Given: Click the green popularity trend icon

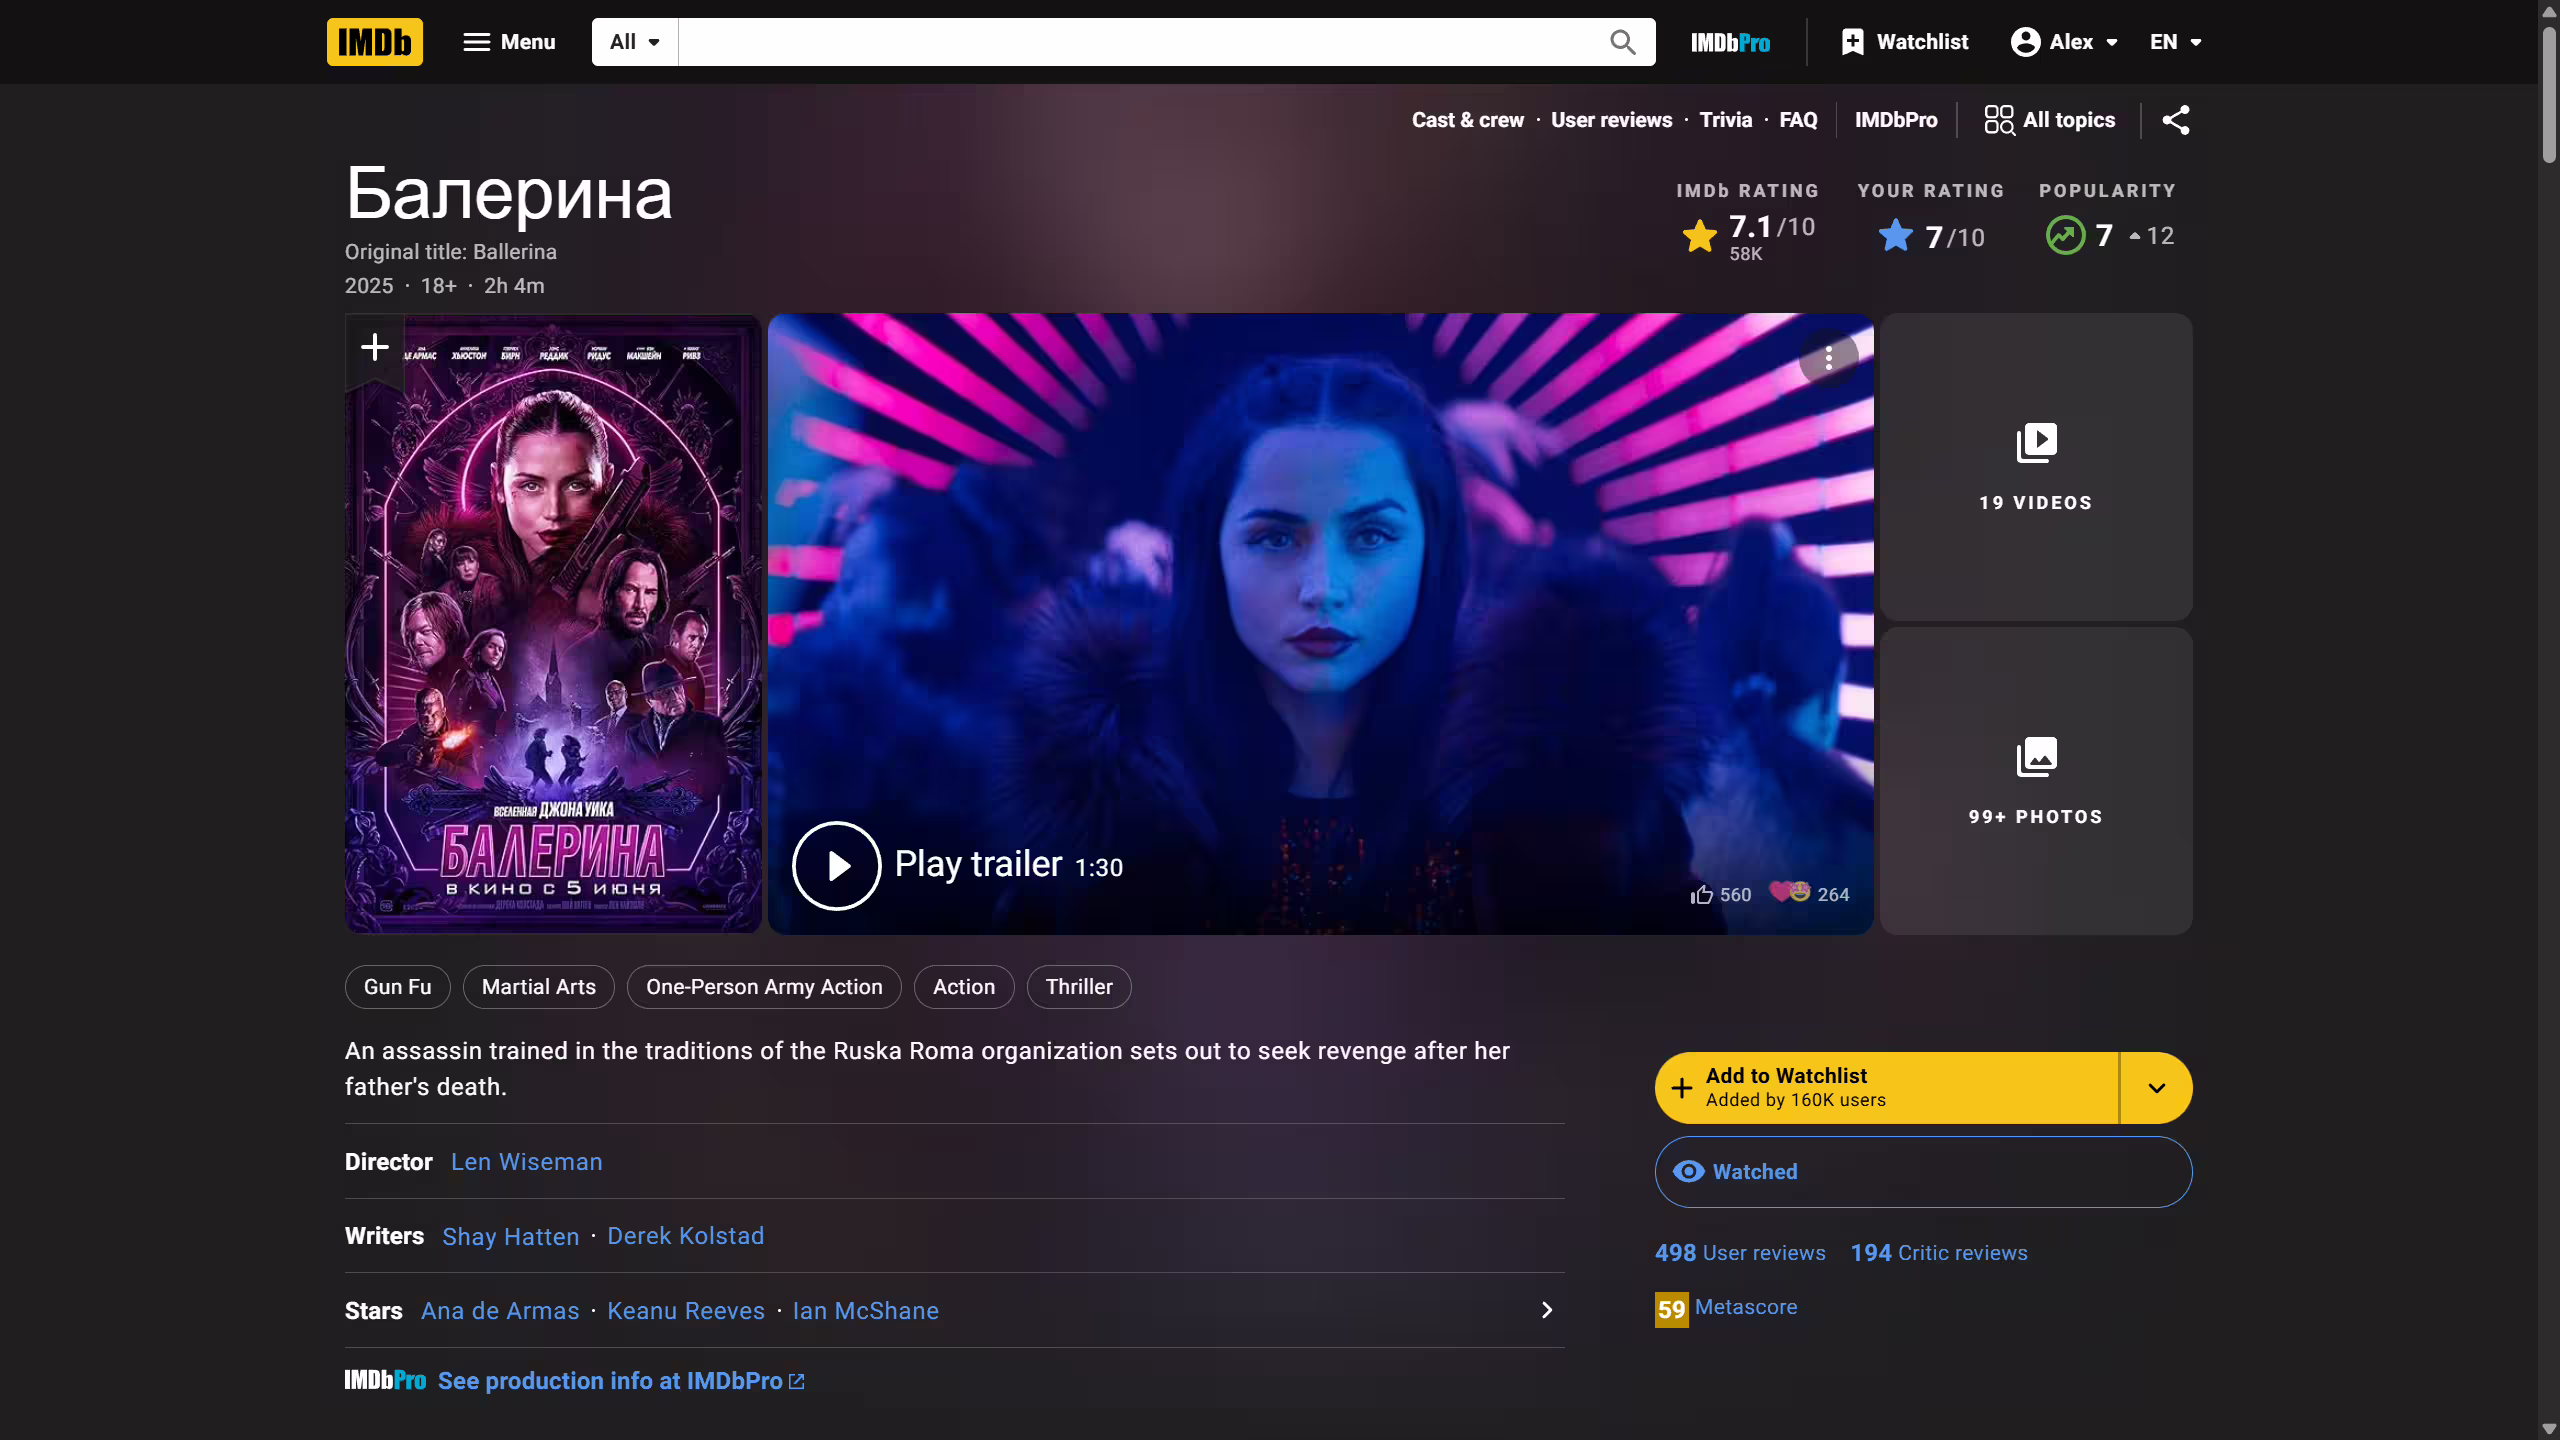Looking at the screenshot, I should click(x=2065, y=236).
